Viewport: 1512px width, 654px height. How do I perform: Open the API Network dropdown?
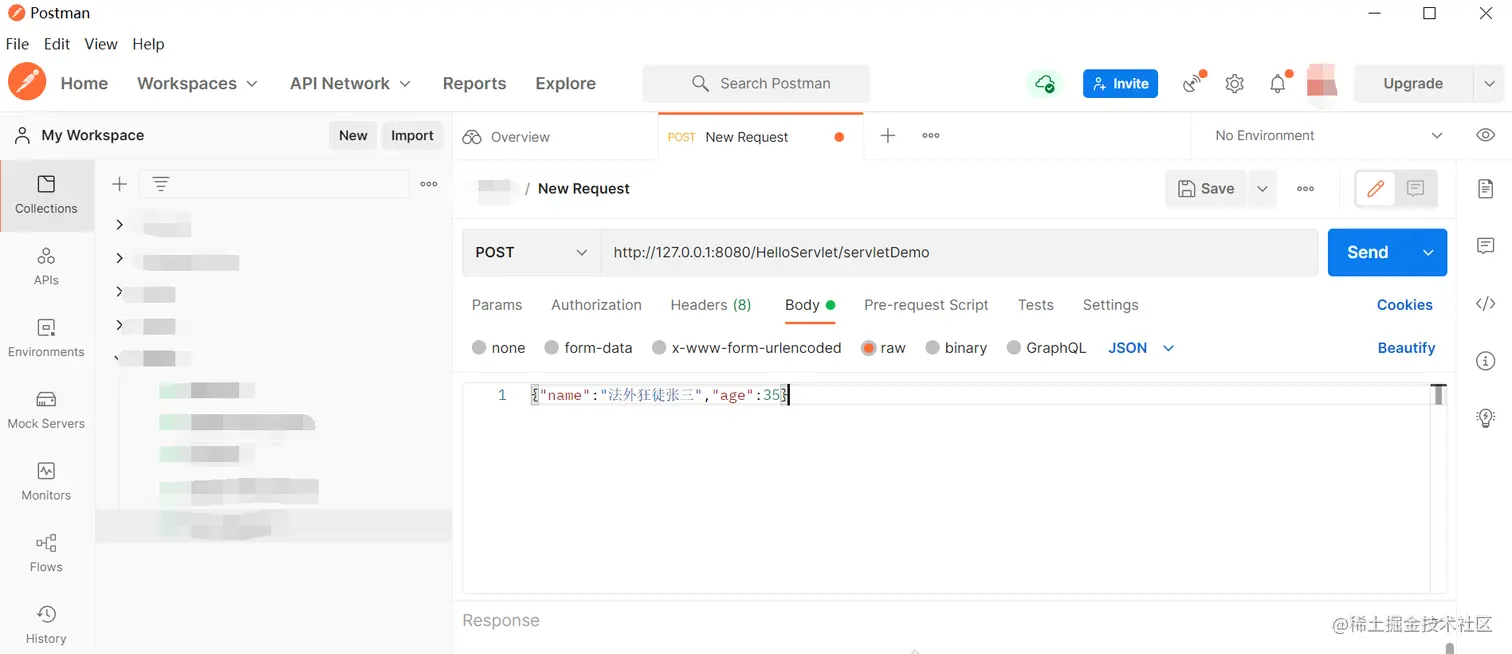click(350, 83)
